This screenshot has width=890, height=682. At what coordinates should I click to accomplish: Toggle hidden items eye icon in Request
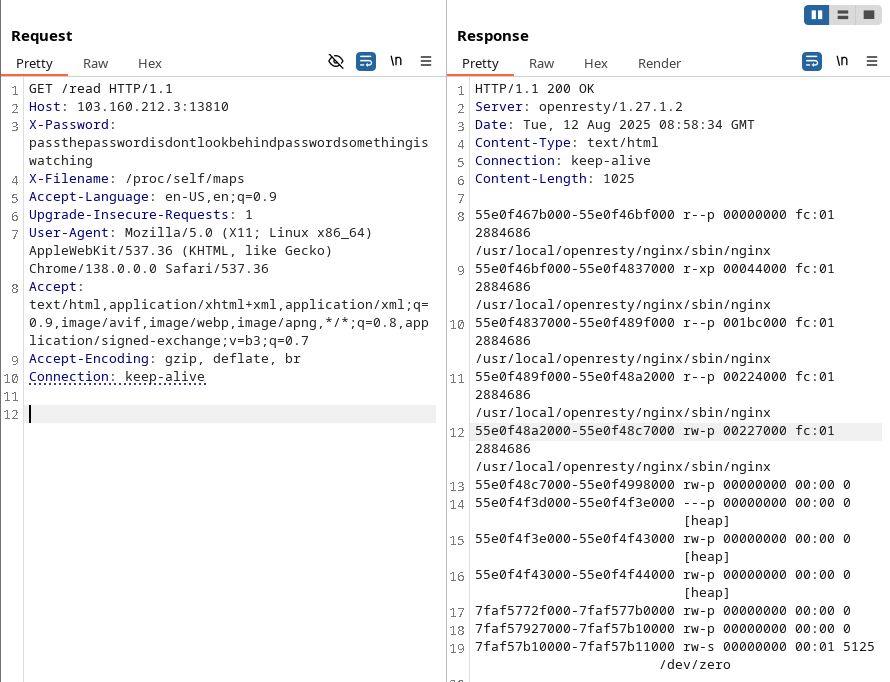336,61
